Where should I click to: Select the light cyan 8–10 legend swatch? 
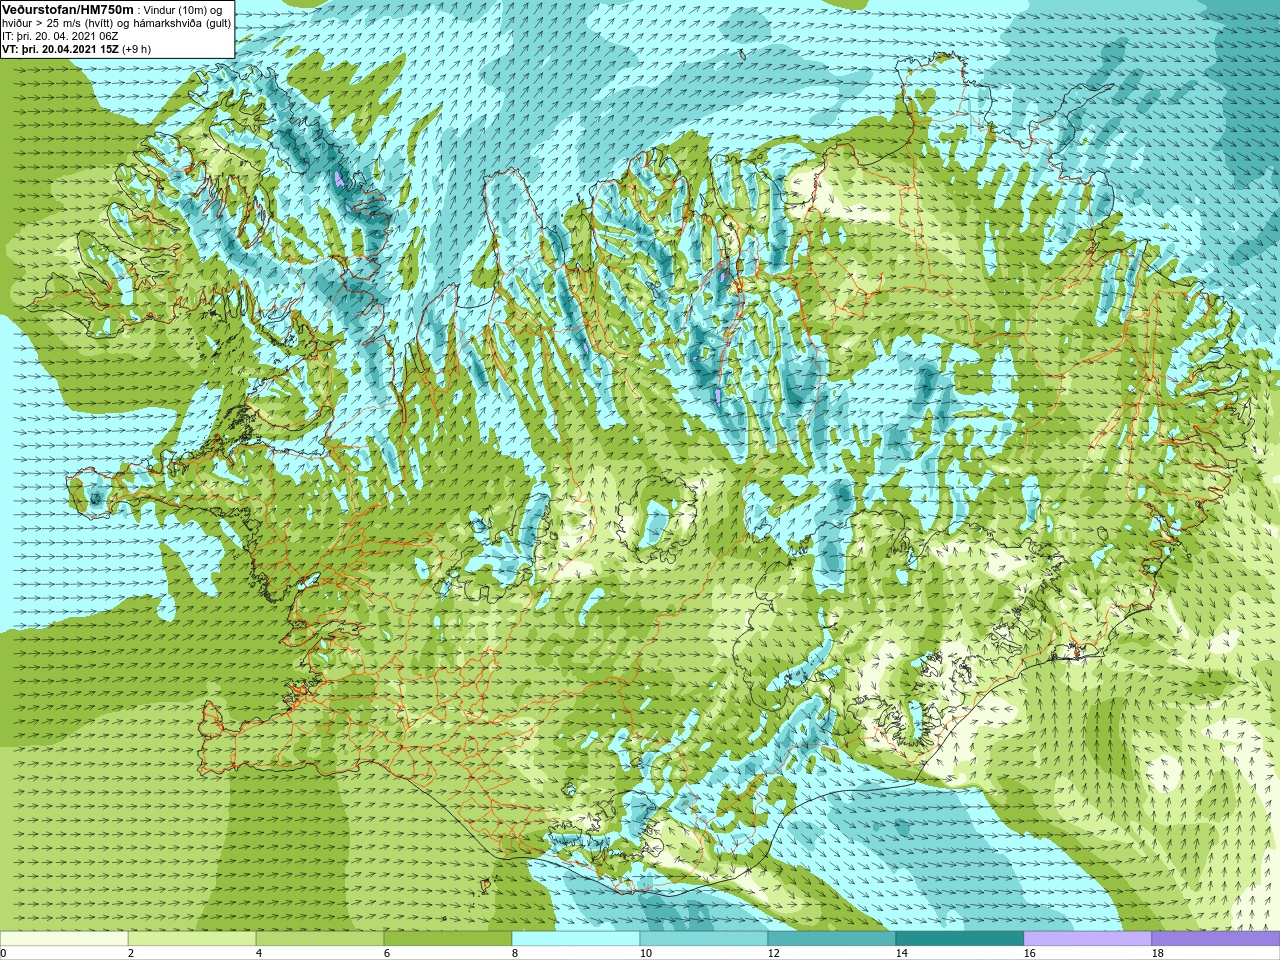576,939
